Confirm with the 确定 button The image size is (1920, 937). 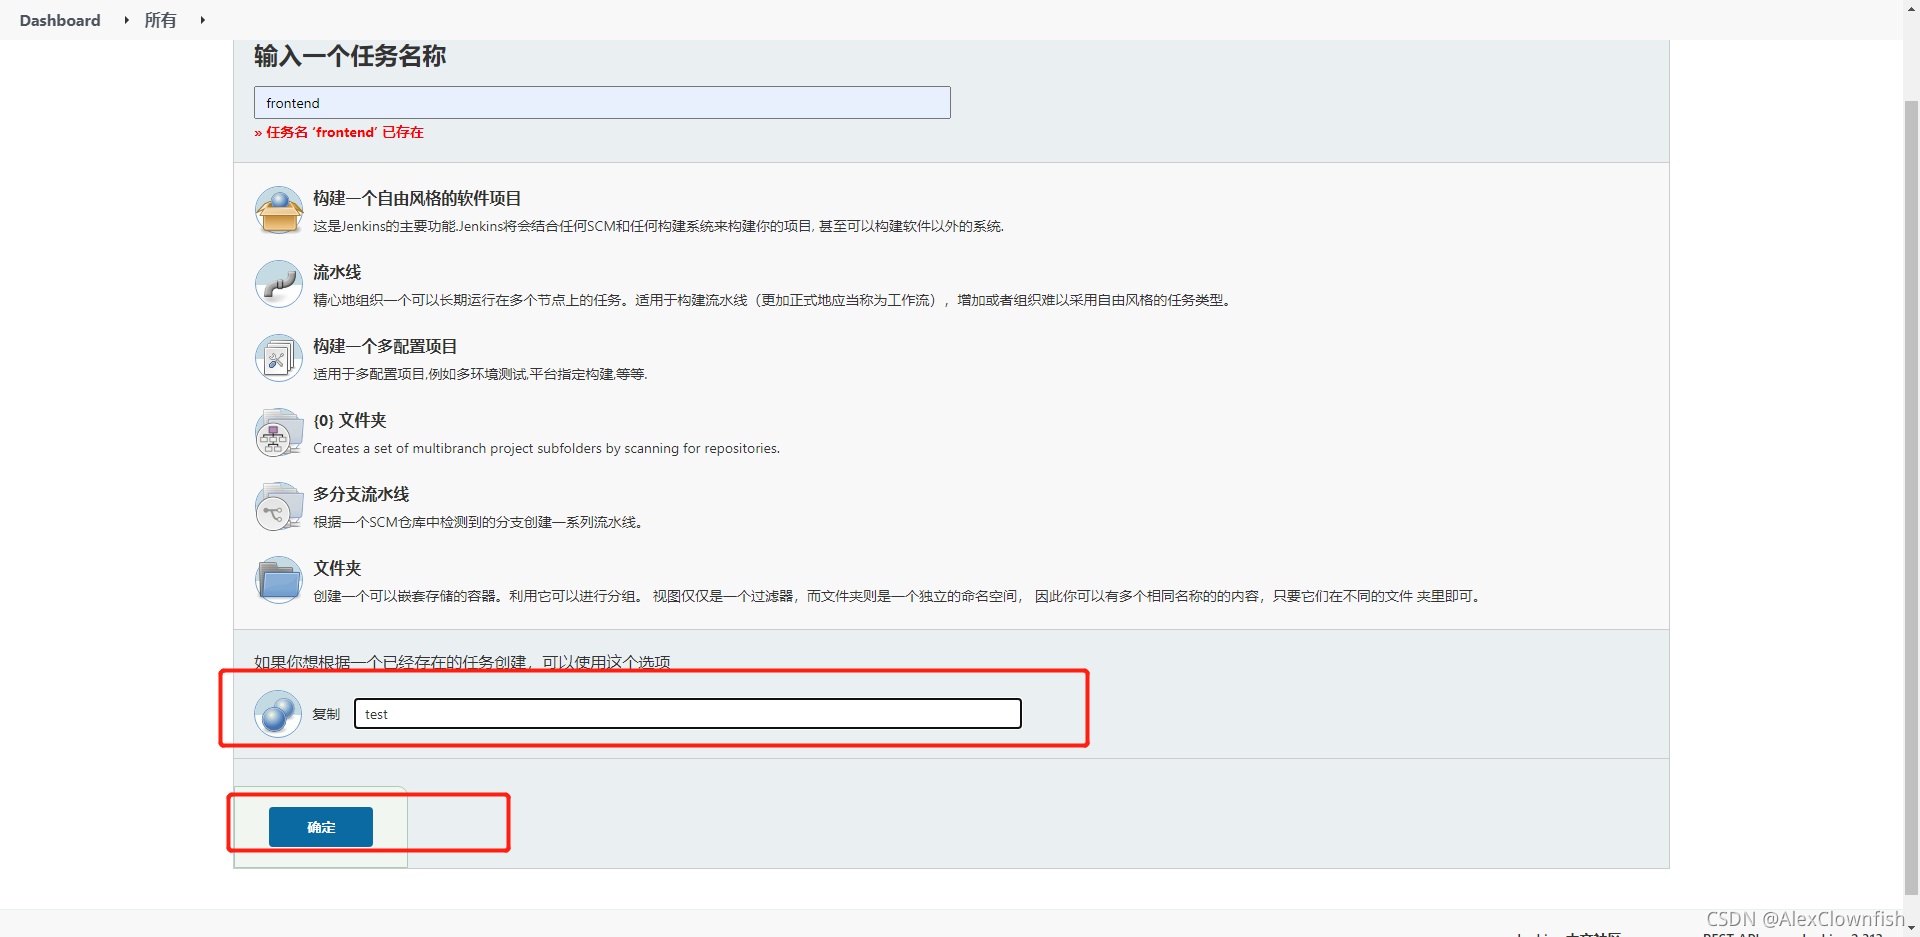tap(321, 827)
